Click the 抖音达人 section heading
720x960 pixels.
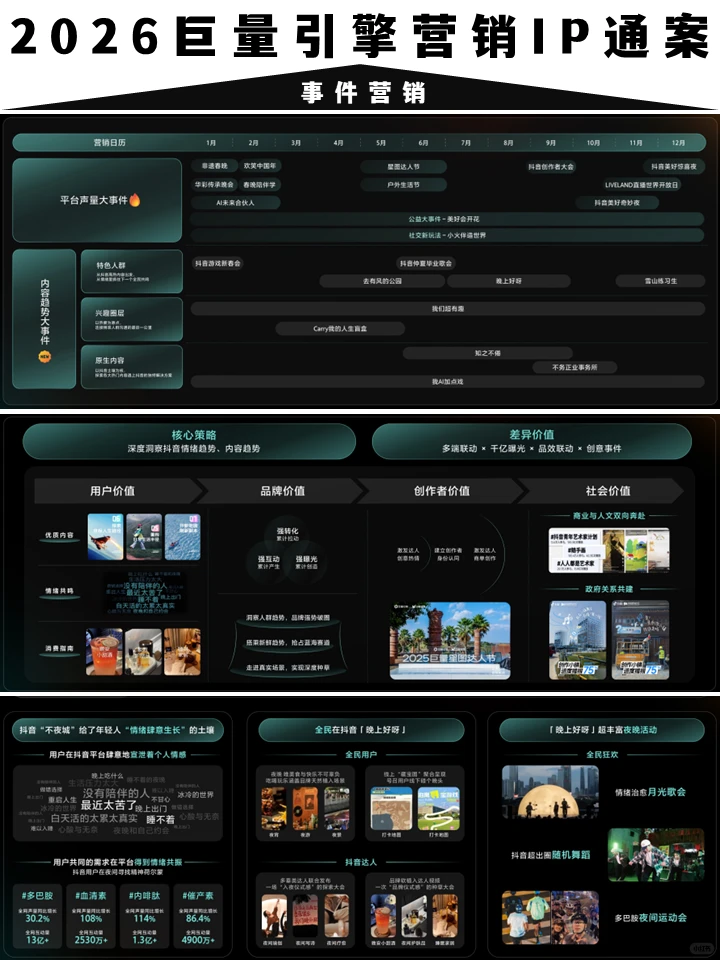click(x=361, y=863)
